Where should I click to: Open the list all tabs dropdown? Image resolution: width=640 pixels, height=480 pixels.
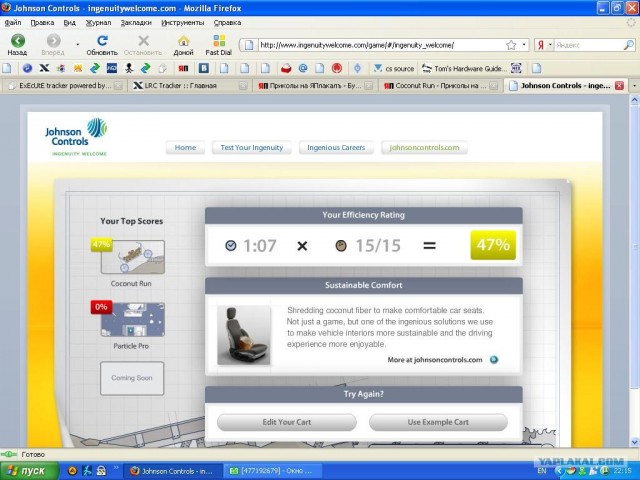click(634, 86)
